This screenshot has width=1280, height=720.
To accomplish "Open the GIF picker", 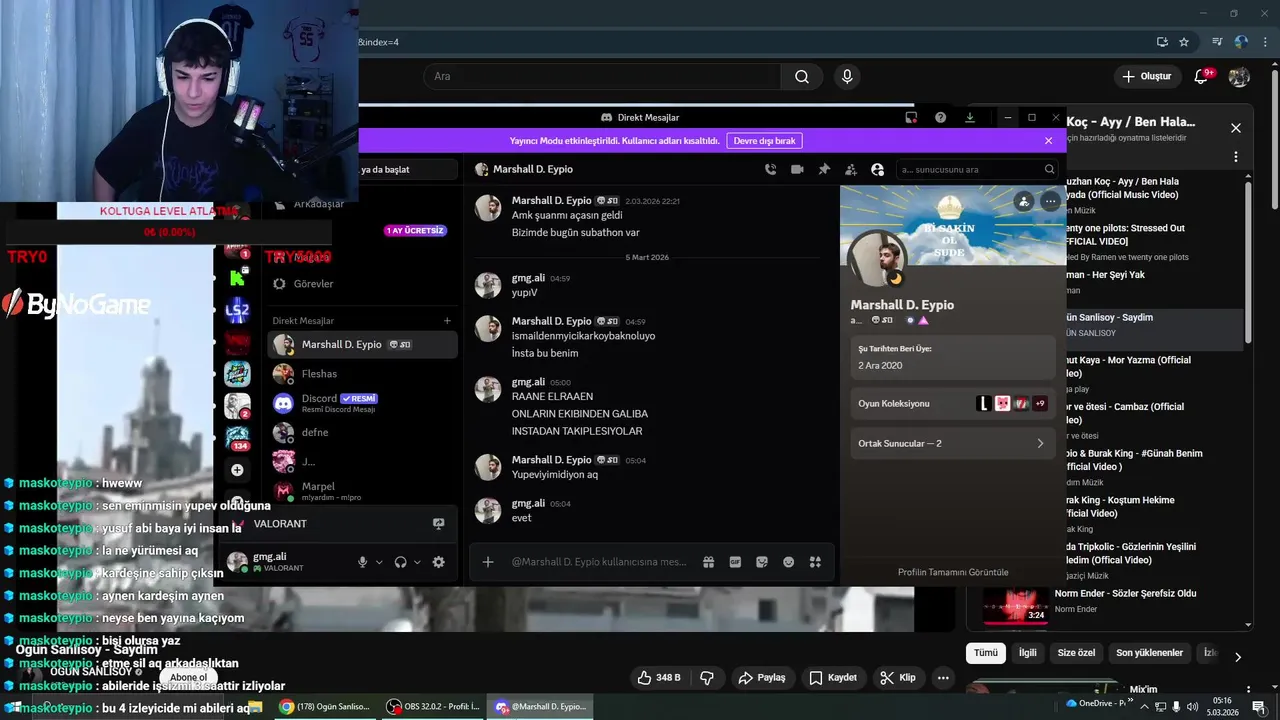I will 735,562.
